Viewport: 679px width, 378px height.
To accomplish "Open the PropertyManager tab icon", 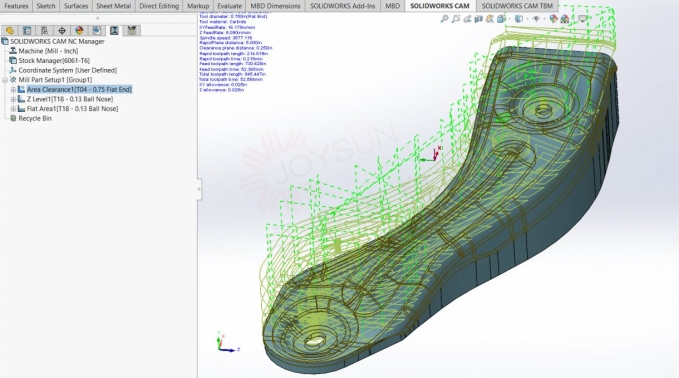I will 27,30.
